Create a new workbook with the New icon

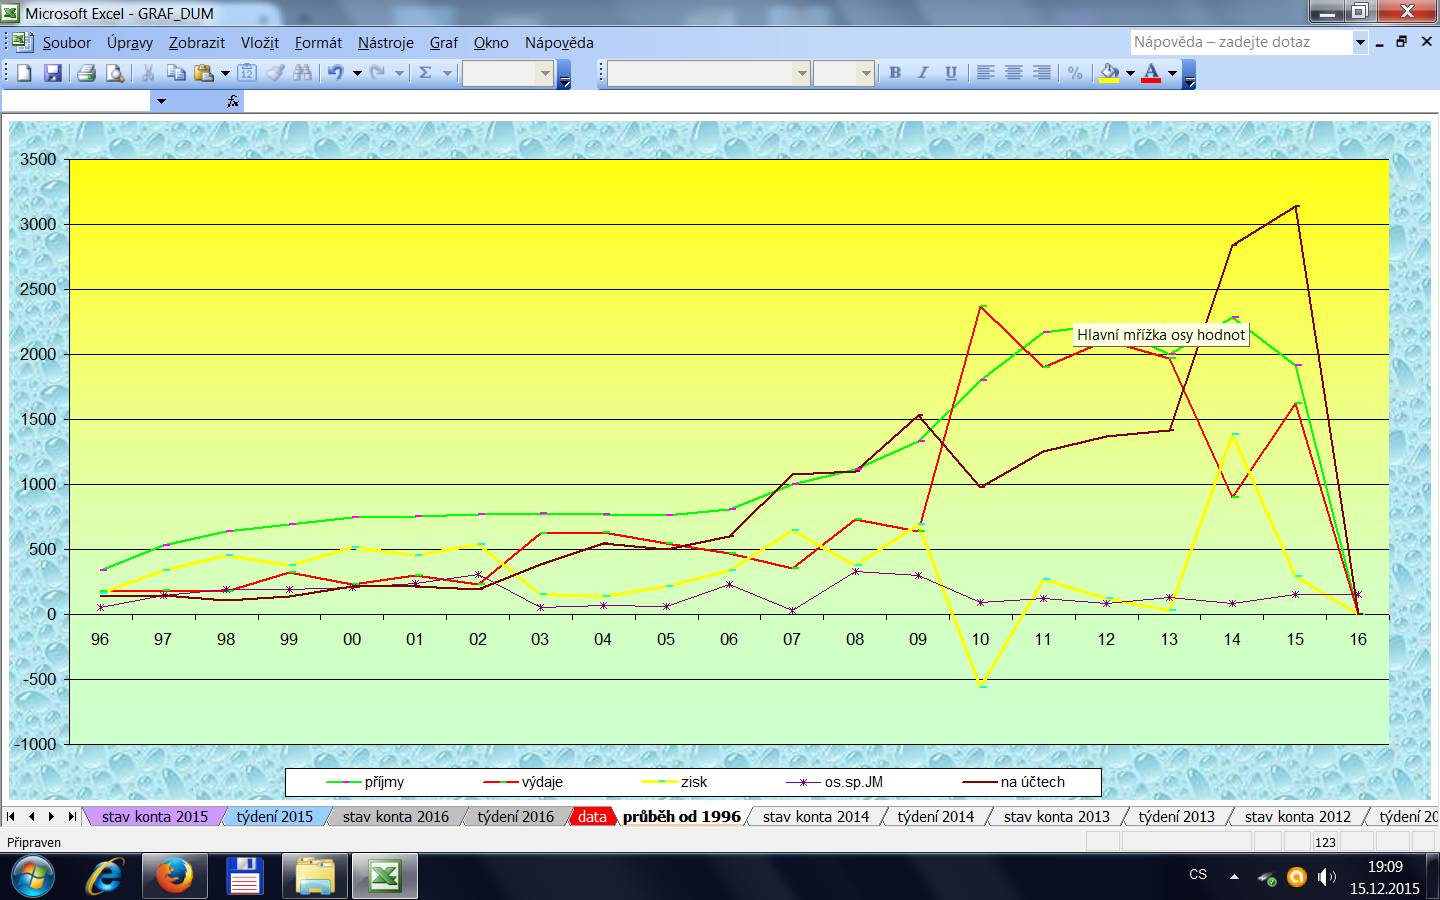pos(25,73)
